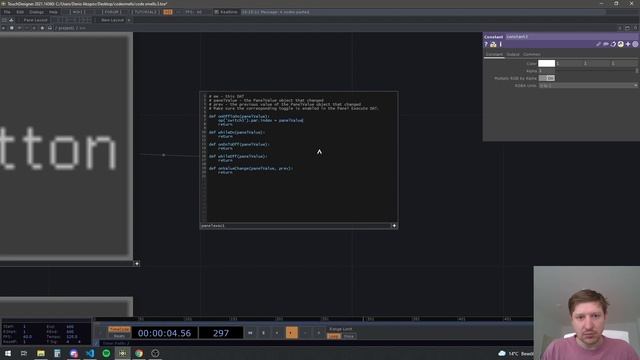Open Windows Start menu
Viewport: 640px width, 360px height.
(8, 353)
